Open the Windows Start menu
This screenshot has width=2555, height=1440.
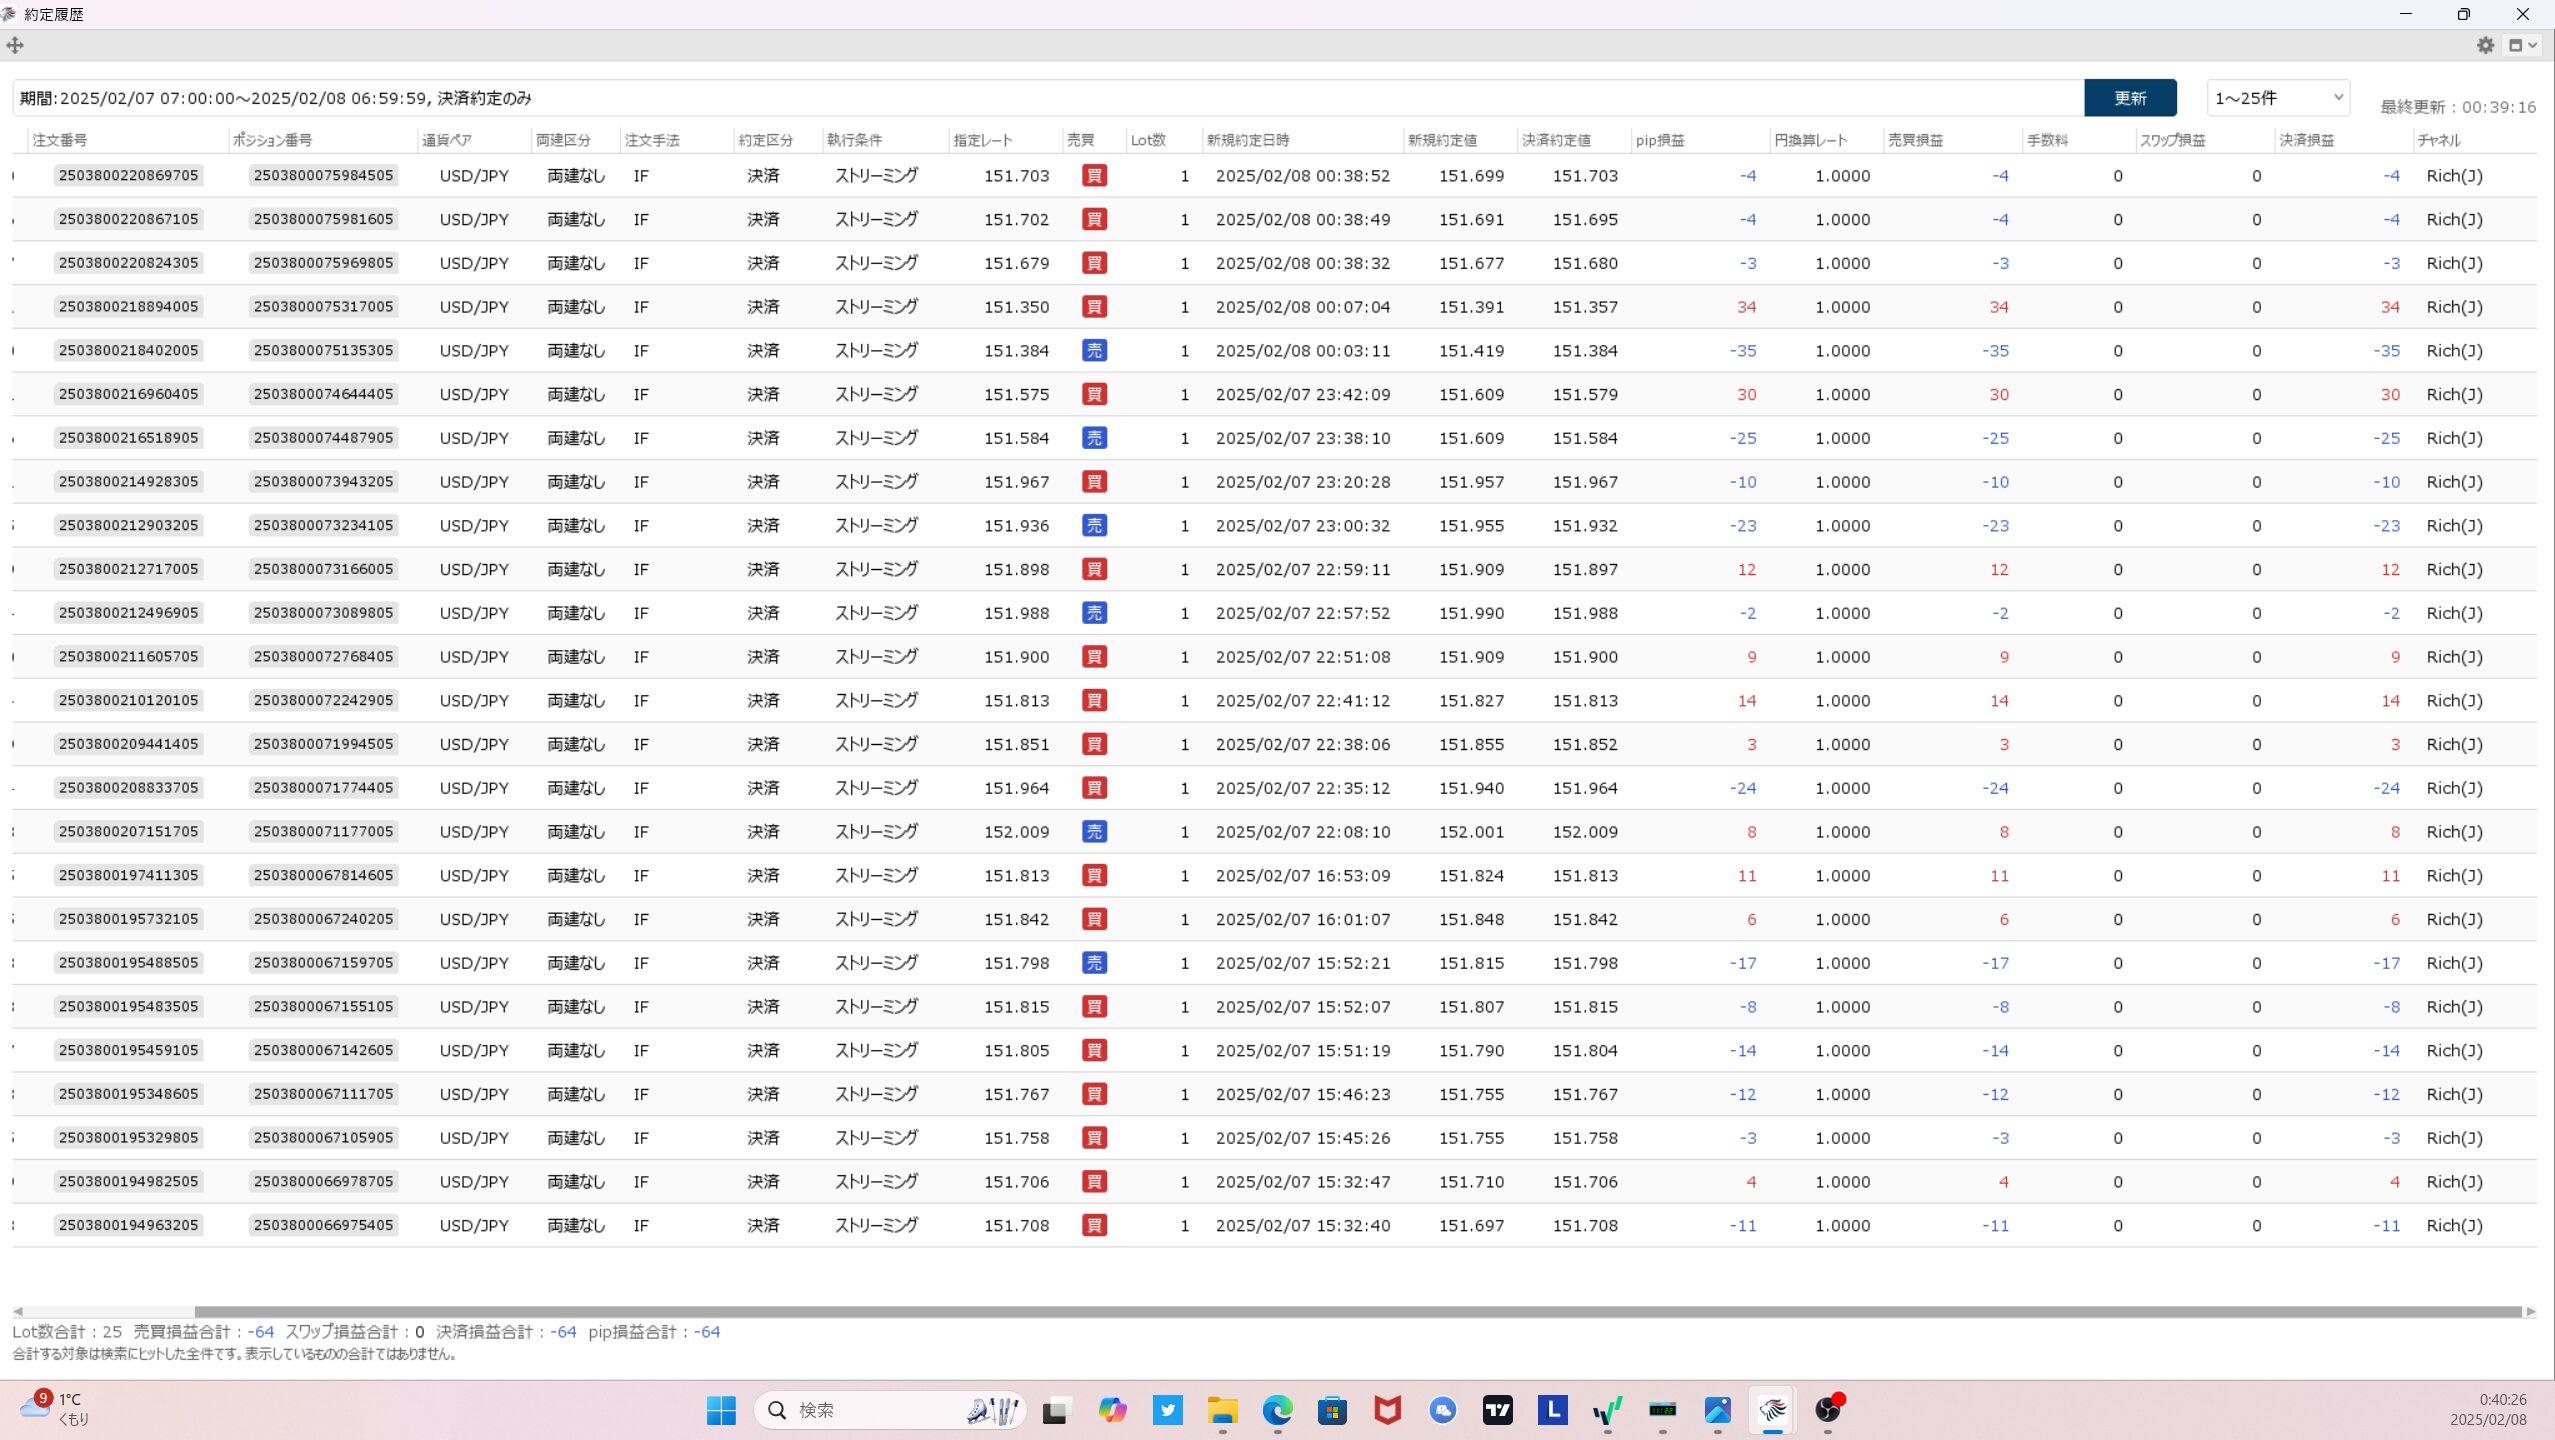[721, 1410]
